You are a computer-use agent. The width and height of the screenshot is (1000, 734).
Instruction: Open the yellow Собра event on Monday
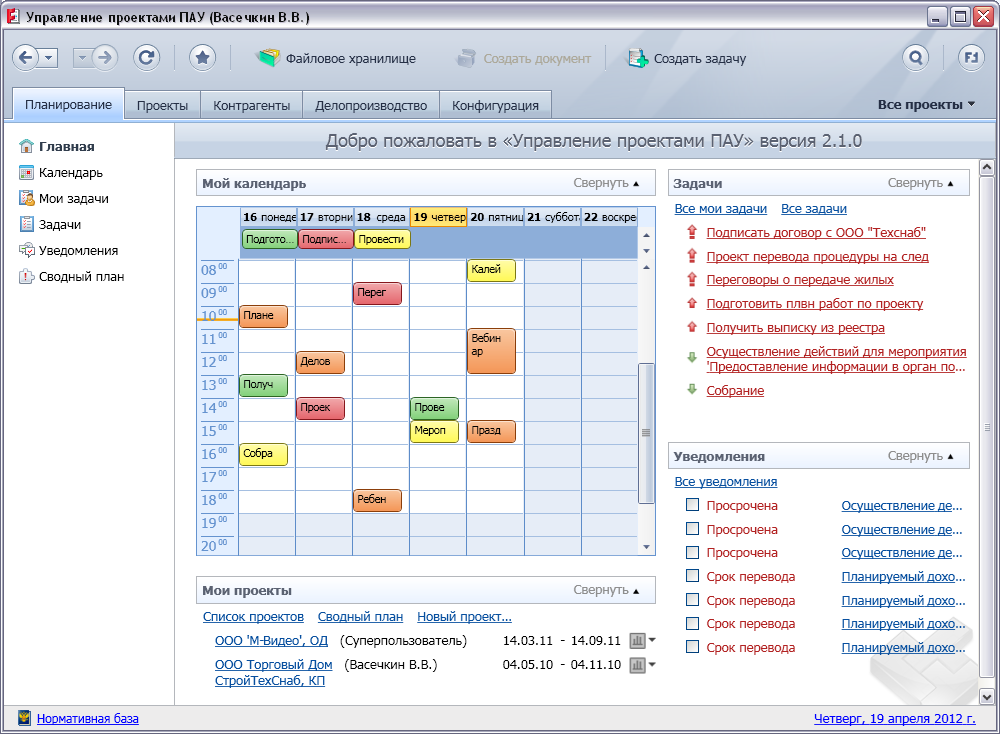point(263,454)
